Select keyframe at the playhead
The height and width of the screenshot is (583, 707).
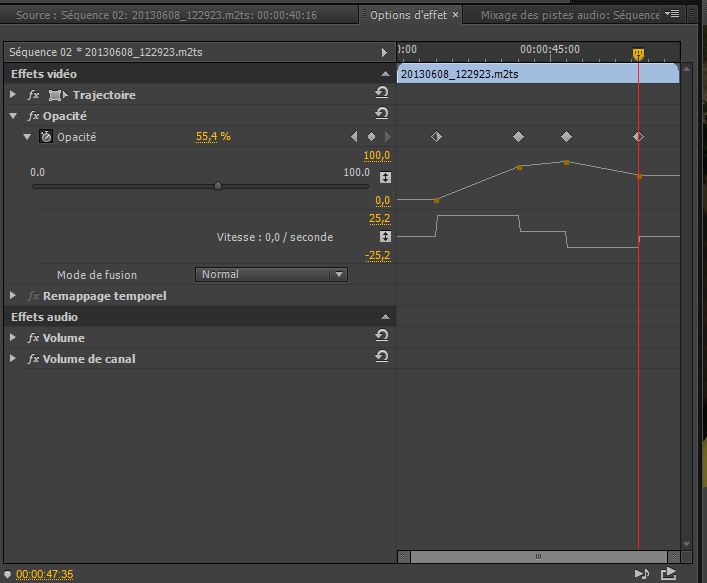[638, 136]
